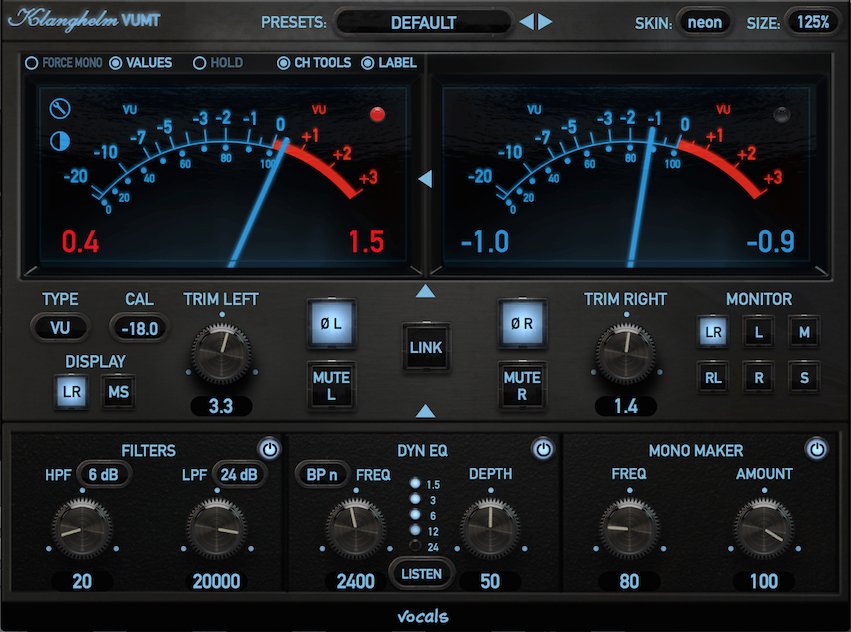Screen dimensions: 851x632
Task: Toggle the Filters power button
Action: 269,450
